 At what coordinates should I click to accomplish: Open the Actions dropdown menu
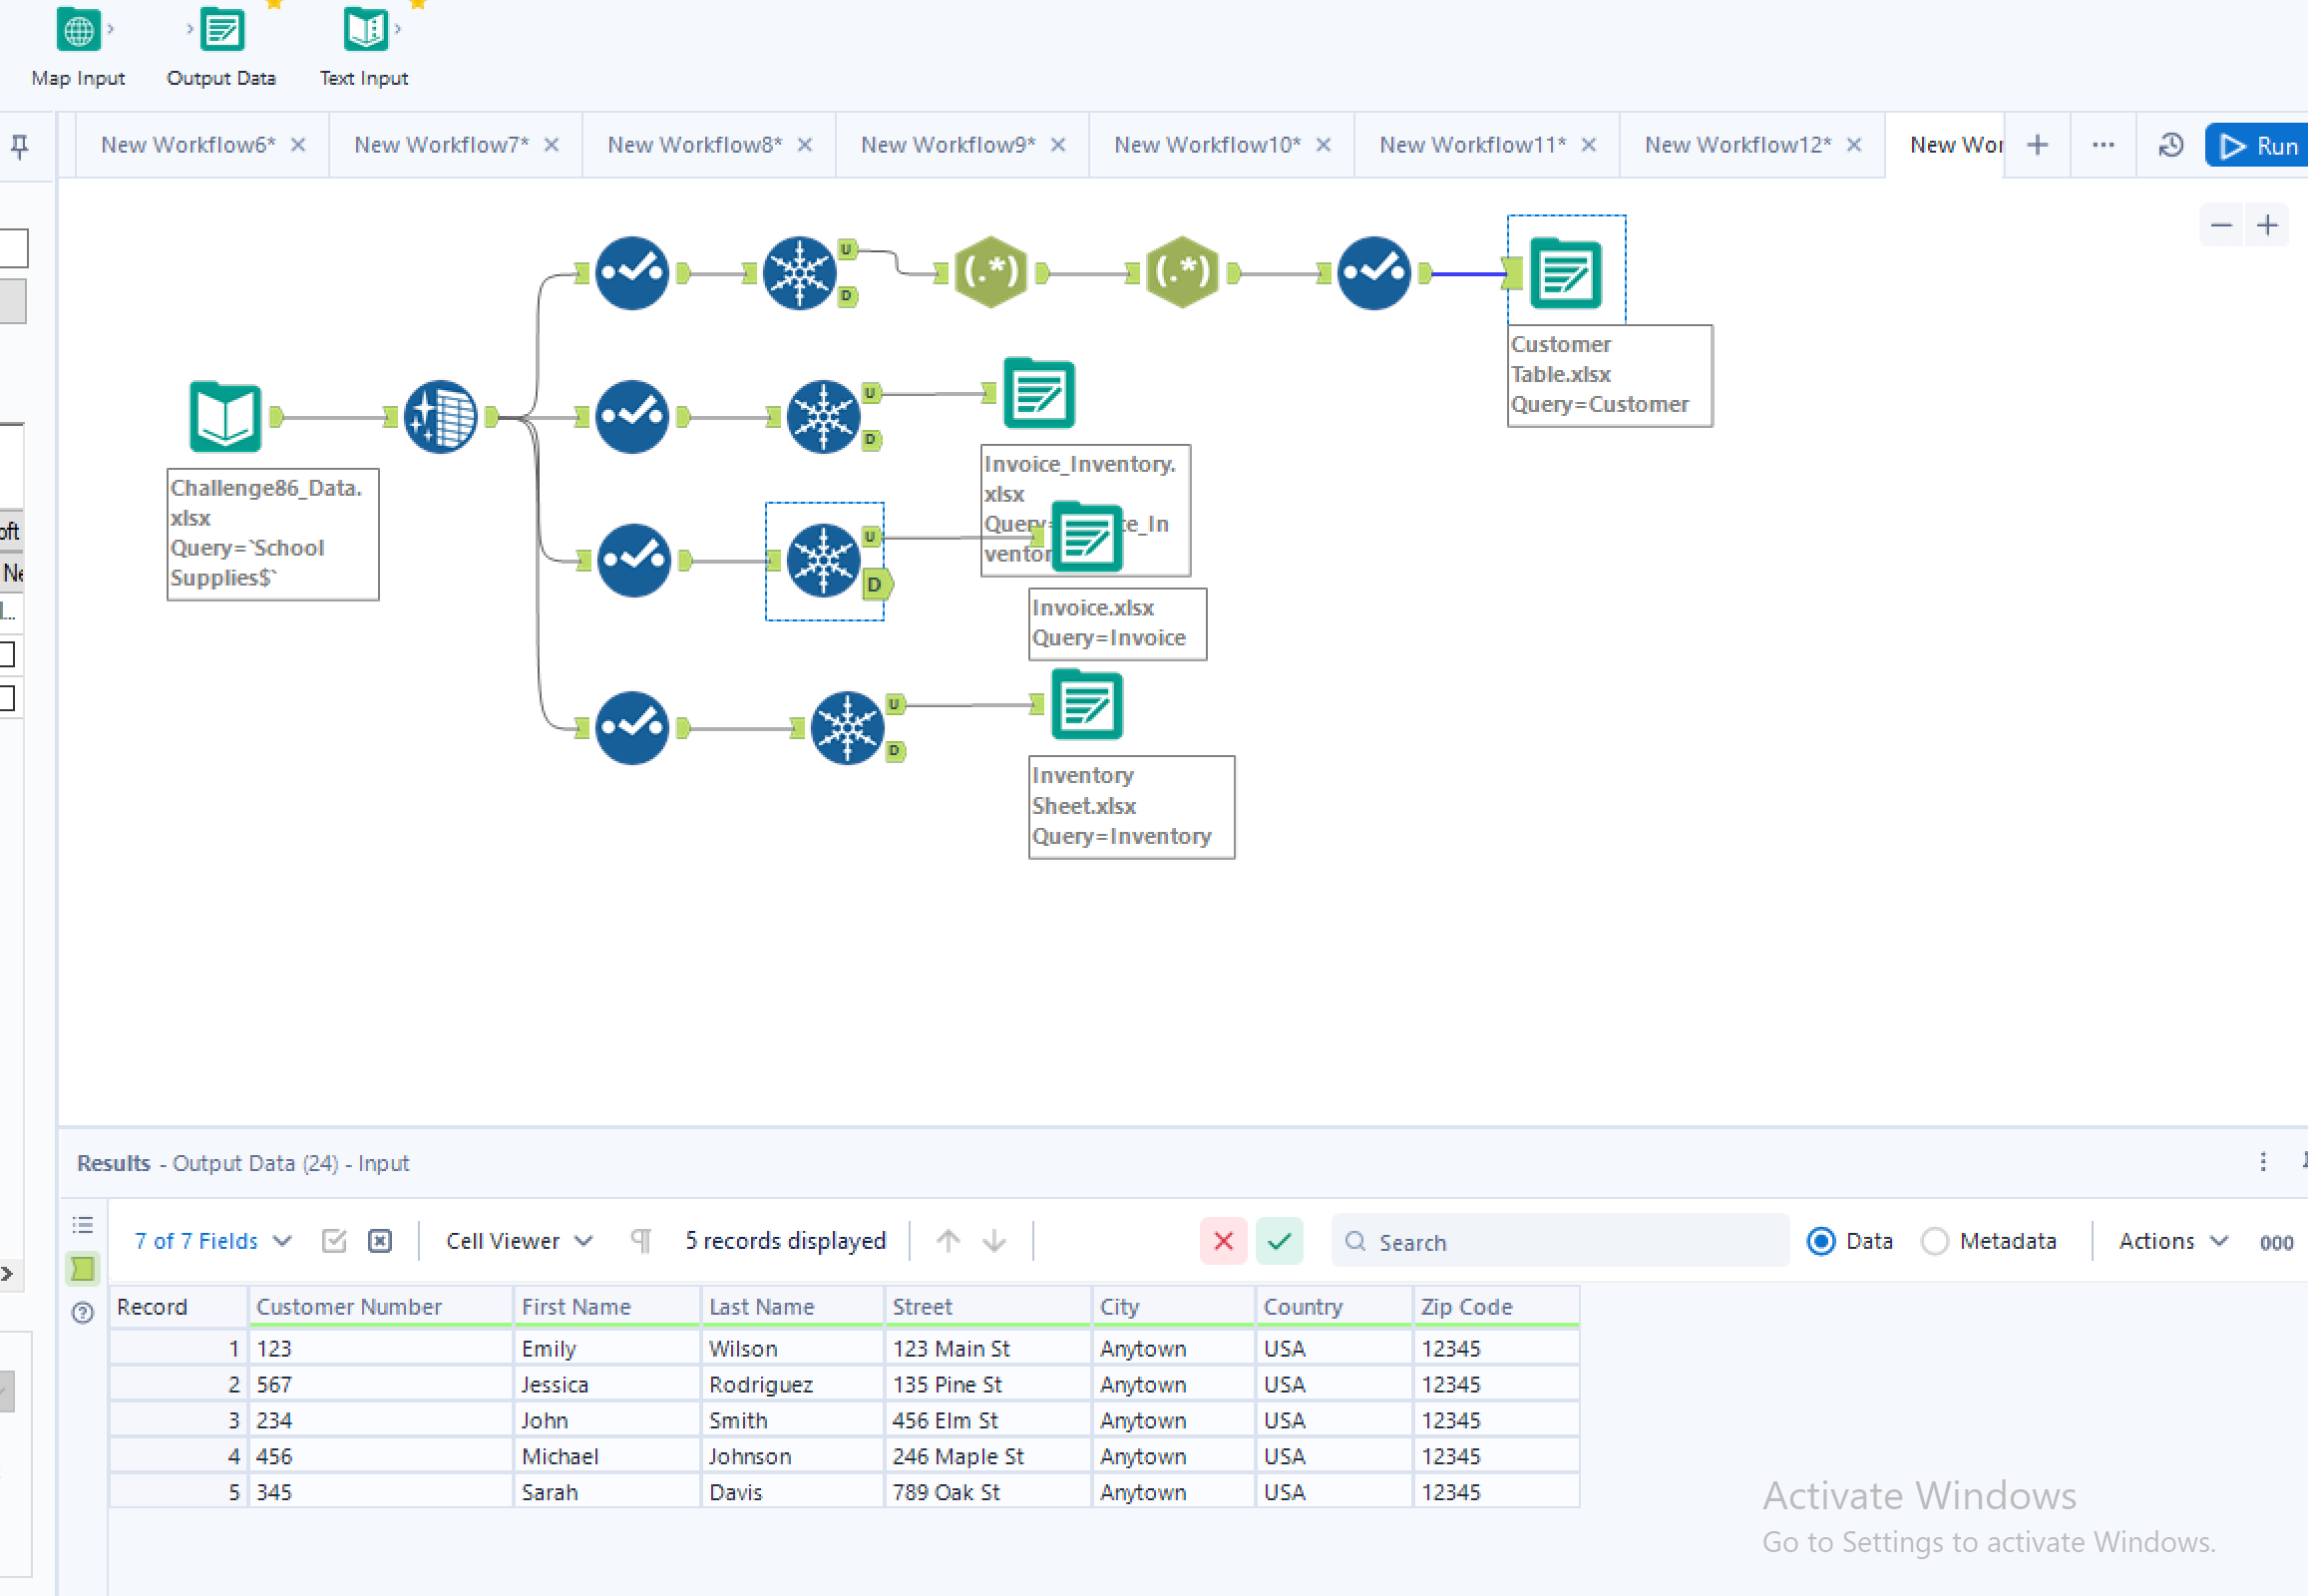(x=2172, y=1241)
